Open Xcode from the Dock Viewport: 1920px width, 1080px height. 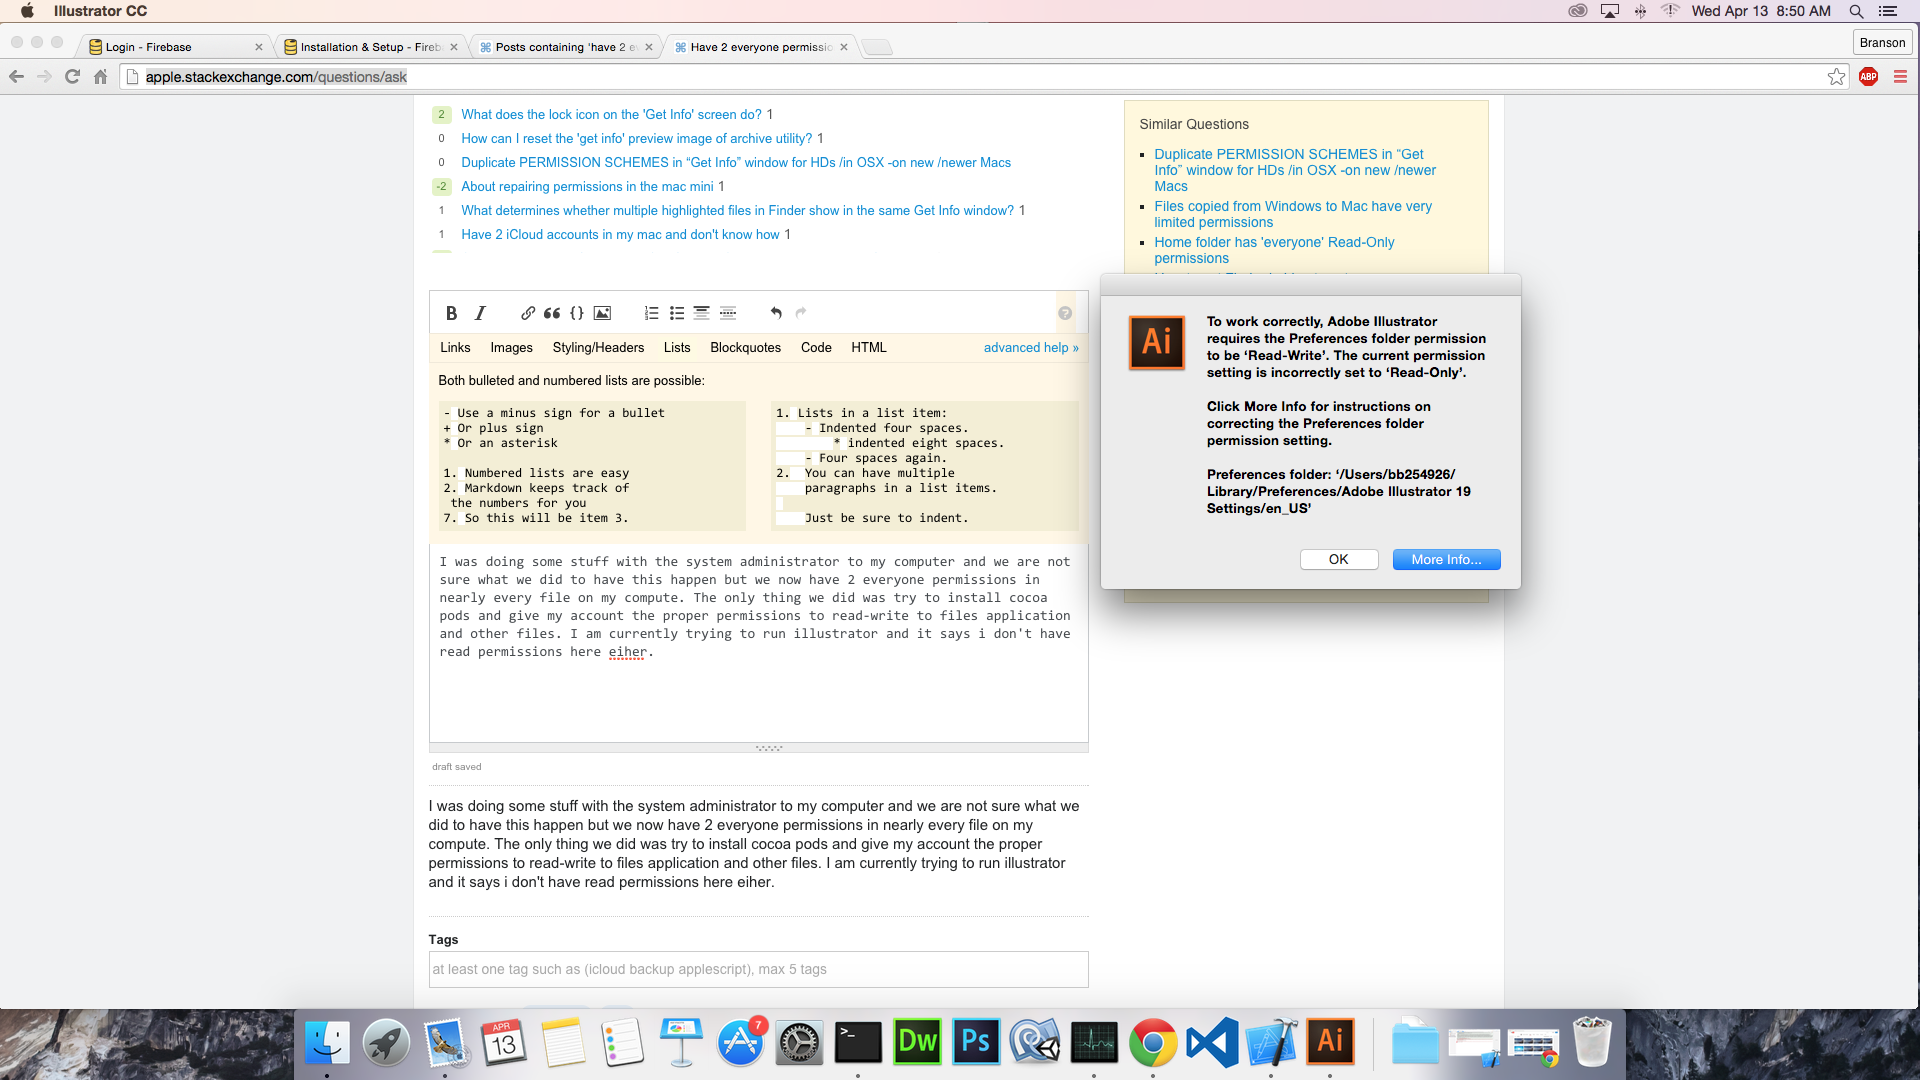tap(1271, 1043)
